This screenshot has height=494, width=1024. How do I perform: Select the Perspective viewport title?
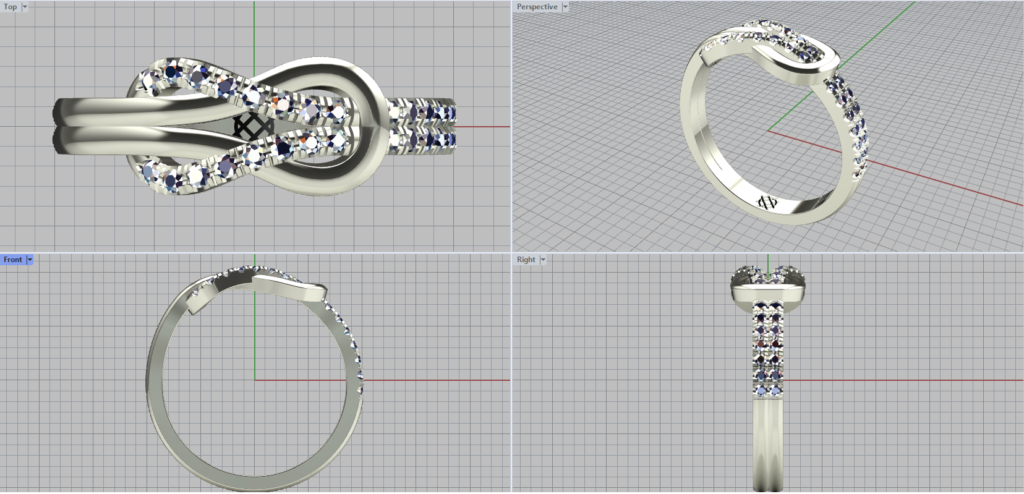(537, 6)
